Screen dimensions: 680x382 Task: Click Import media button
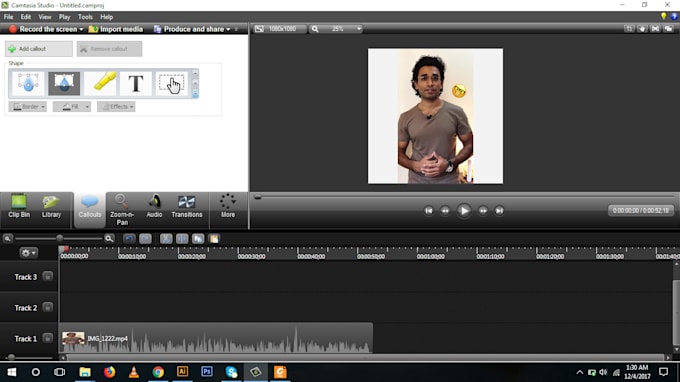116,29
